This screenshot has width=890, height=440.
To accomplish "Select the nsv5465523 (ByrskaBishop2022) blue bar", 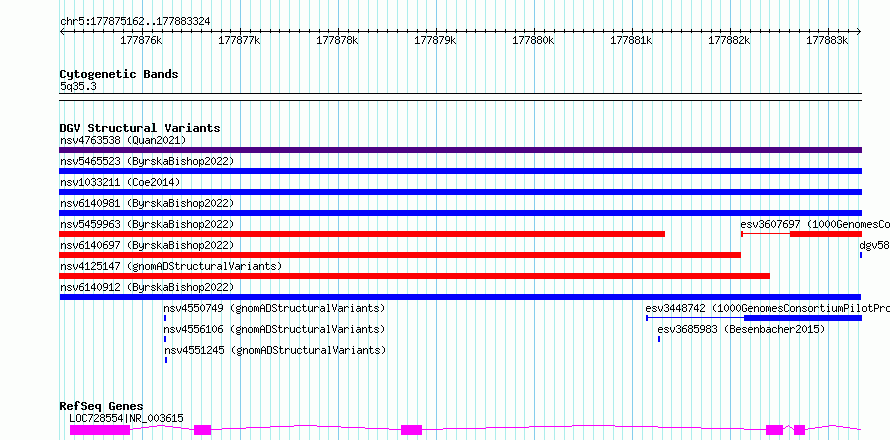I will pyautogui.click(x=460, y=171).
